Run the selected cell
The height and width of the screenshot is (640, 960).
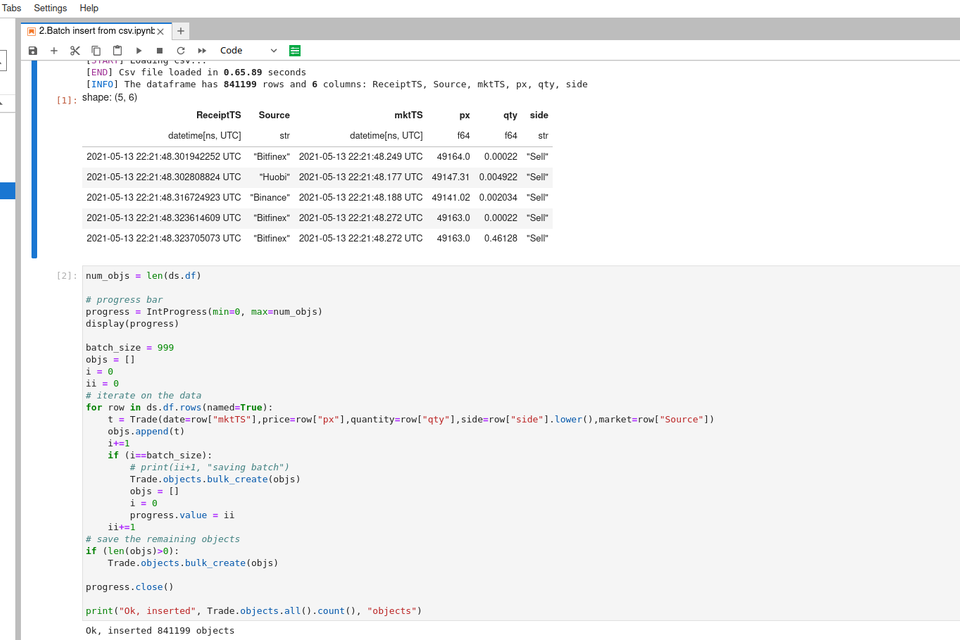pos(139,50)
